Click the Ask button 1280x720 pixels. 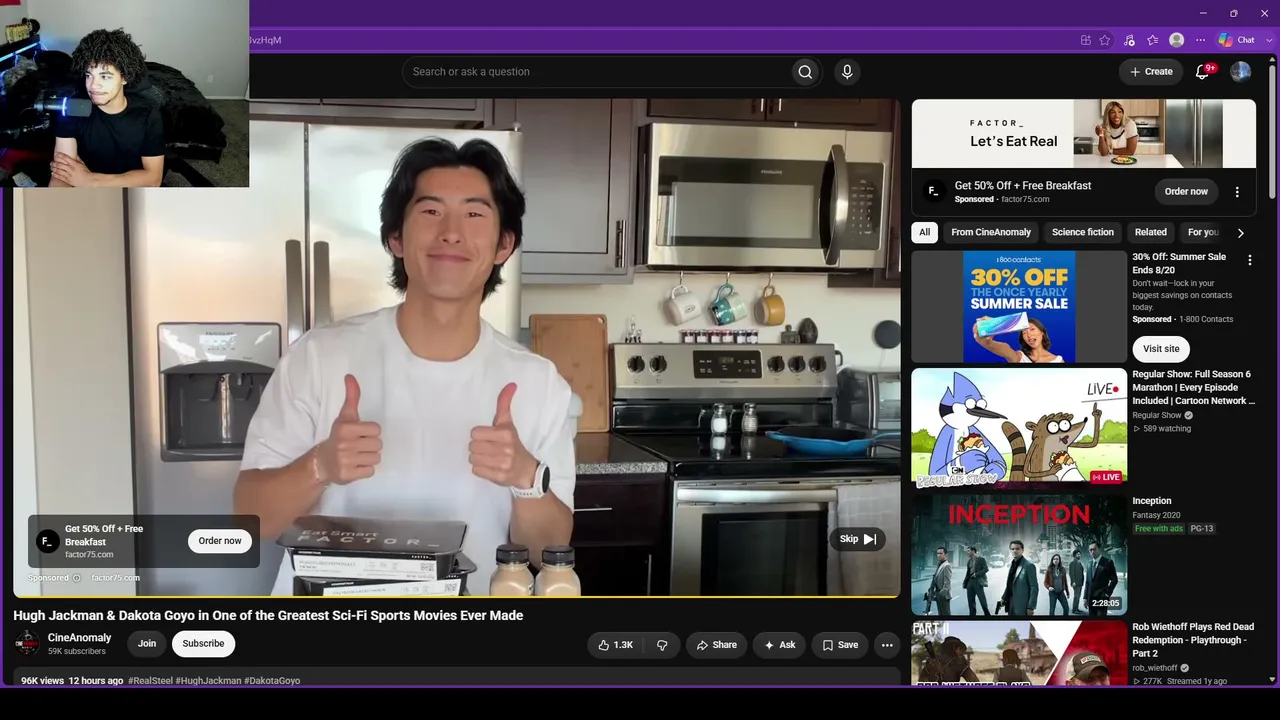tap(779, 645)
